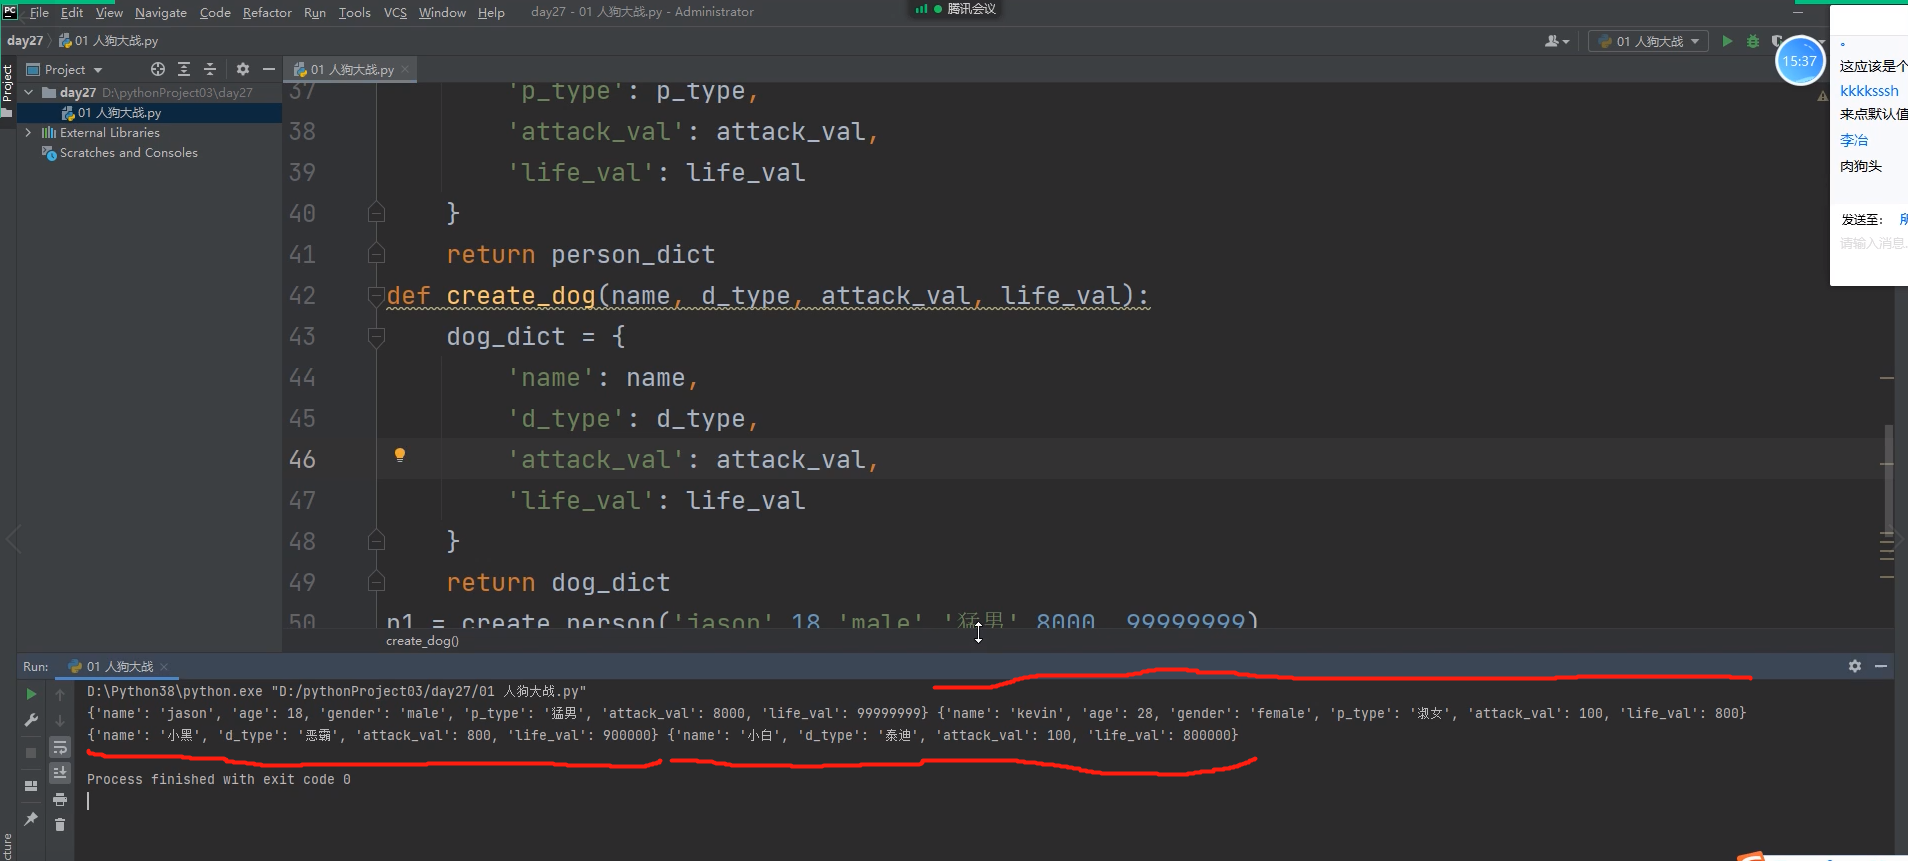
Task: Click the yellow intention bulb on line 46
Action: point(400,455)
